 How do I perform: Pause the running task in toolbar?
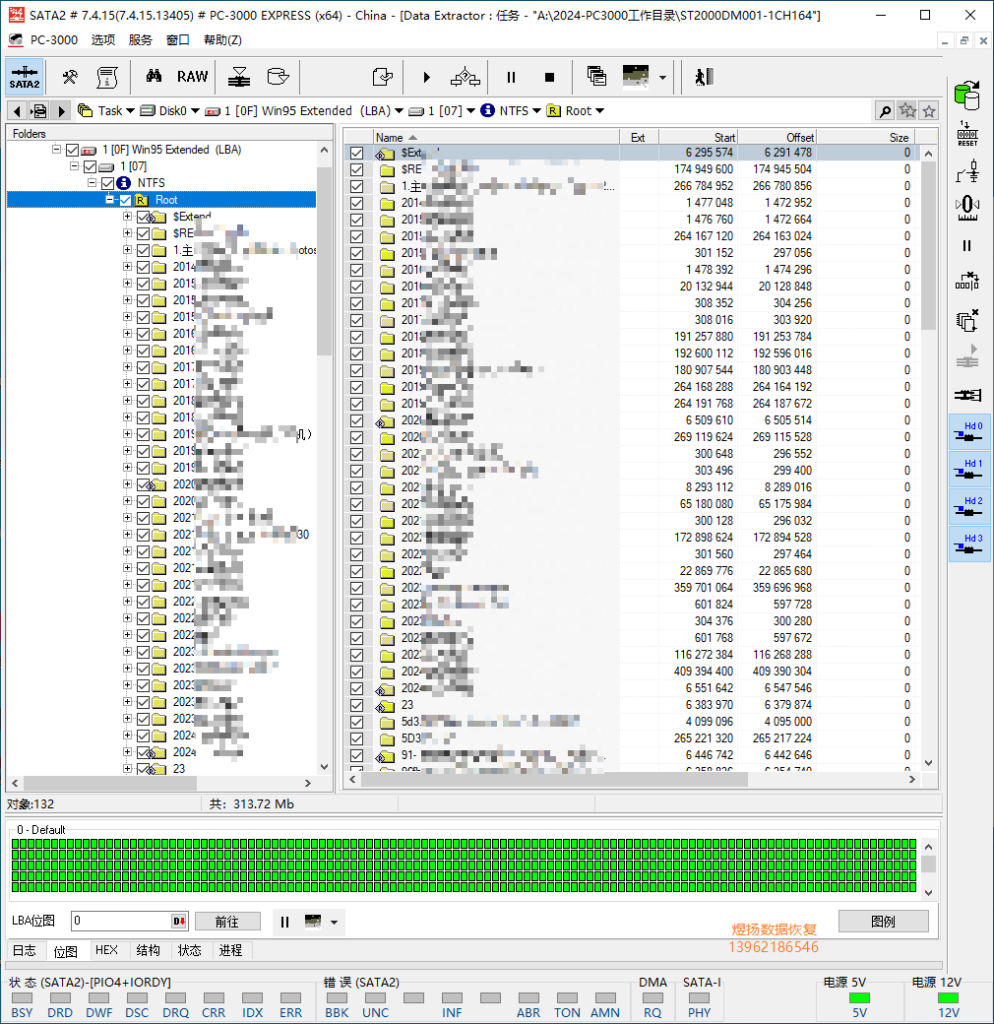(511, 77)
